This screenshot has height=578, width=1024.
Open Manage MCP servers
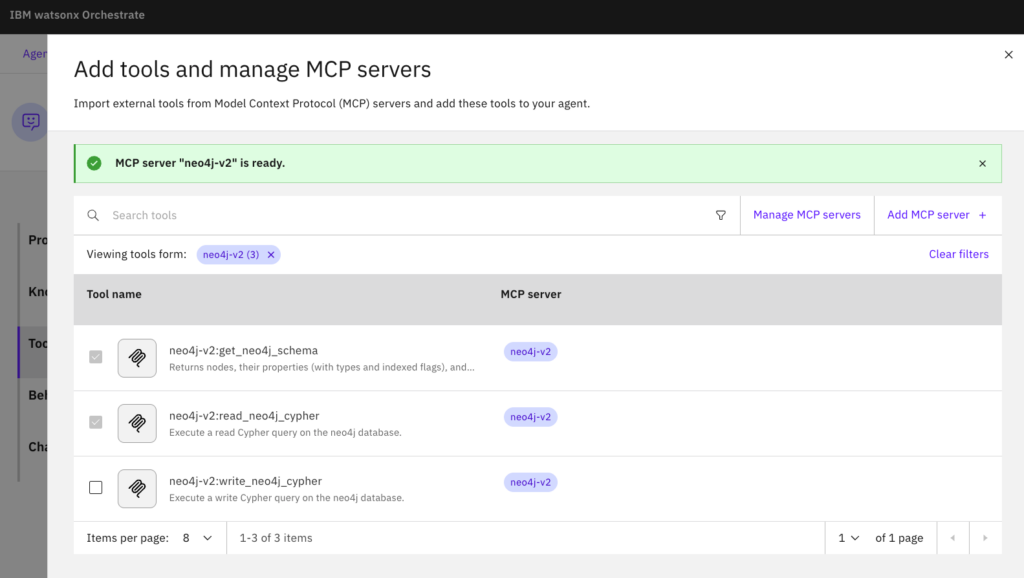806,215
